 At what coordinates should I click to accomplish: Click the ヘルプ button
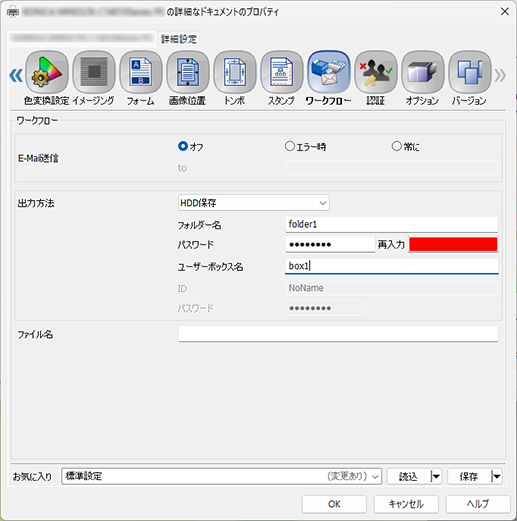[x=478, y=504]
